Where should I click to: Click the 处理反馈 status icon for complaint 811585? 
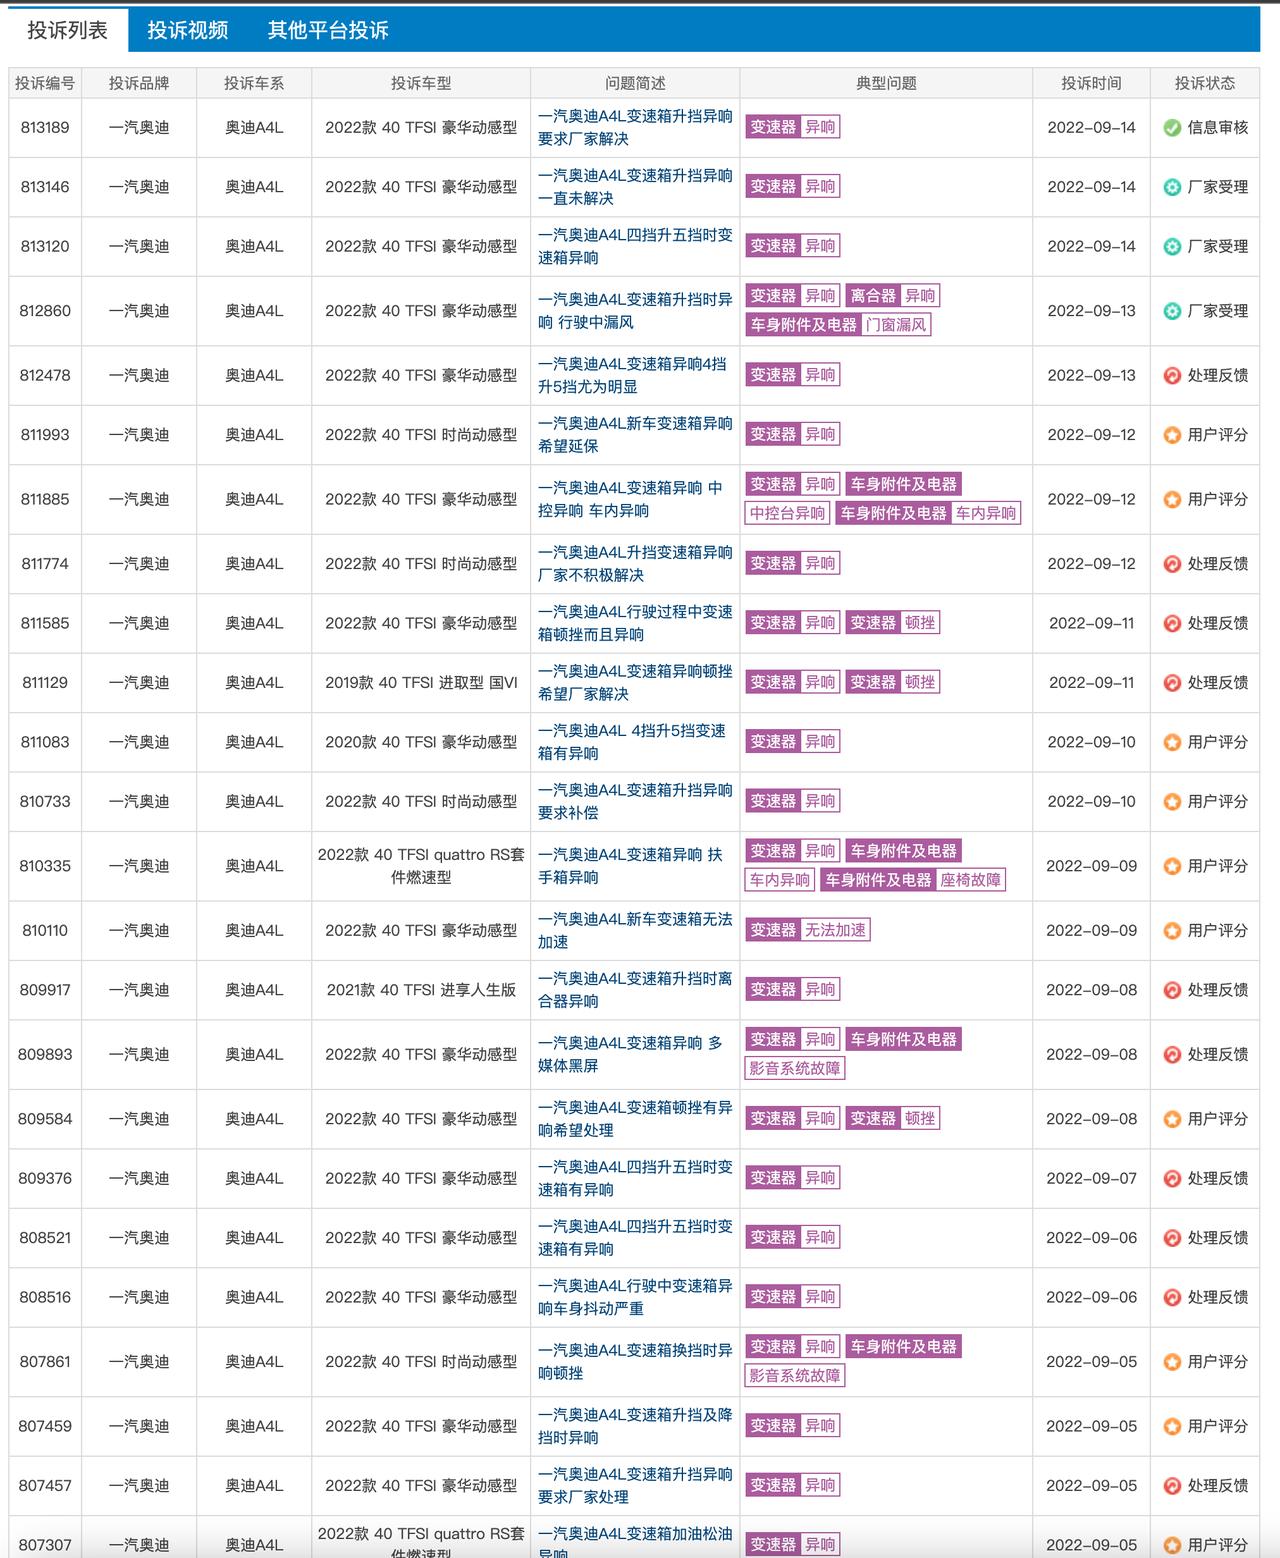tap(1173, 623)
